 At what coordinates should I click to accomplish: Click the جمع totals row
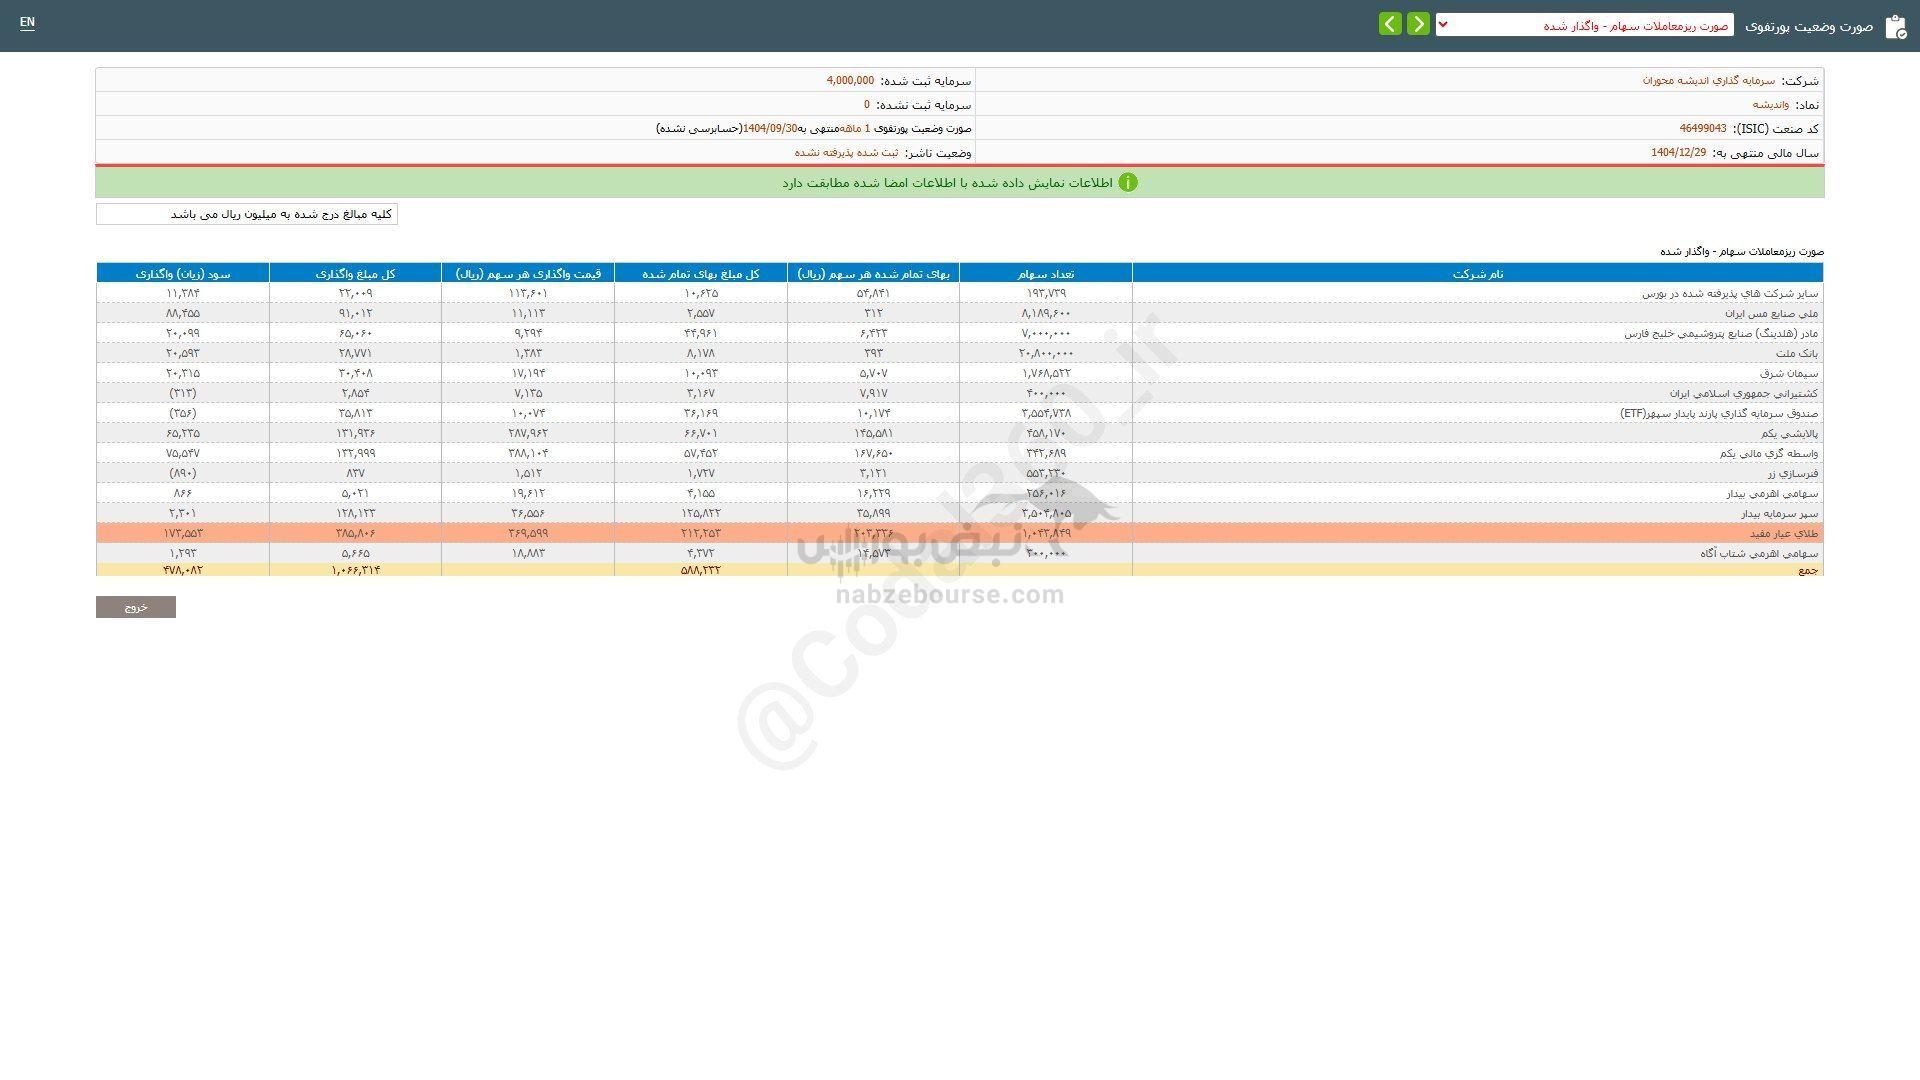coord(1808,570)
